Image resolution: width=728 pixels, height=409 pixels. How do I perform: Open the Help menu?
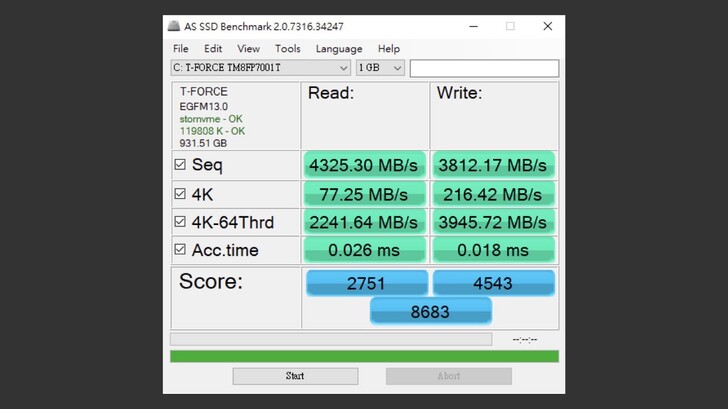pyautogui.click(x=389, y=49)
